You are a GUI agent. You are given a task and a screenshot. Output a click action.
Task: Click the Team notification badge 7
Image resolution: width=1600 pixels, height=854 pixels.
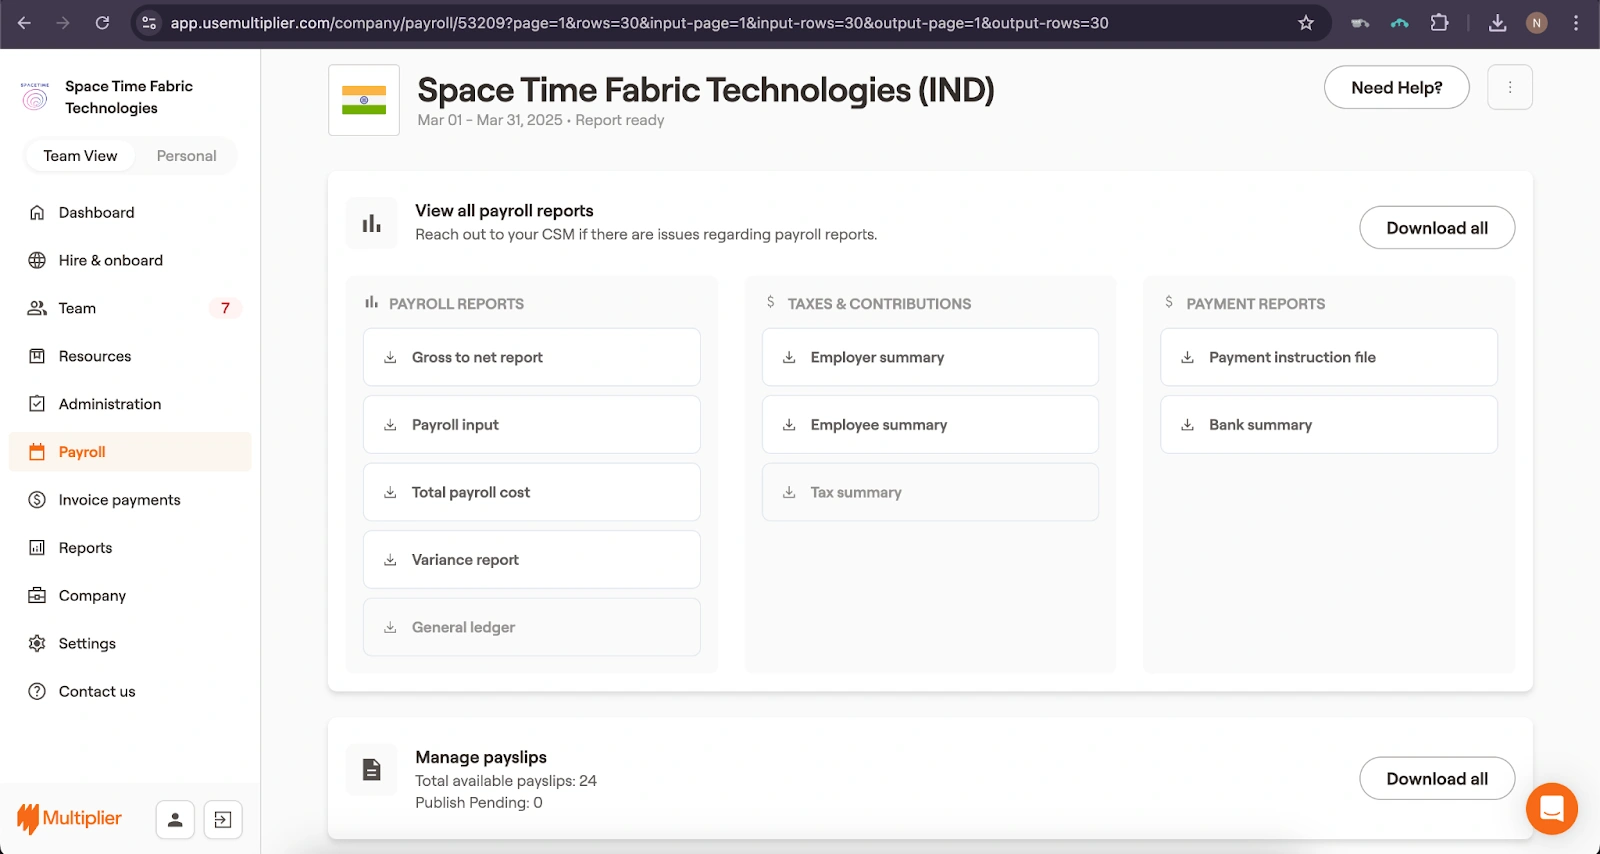pos(225,308)
